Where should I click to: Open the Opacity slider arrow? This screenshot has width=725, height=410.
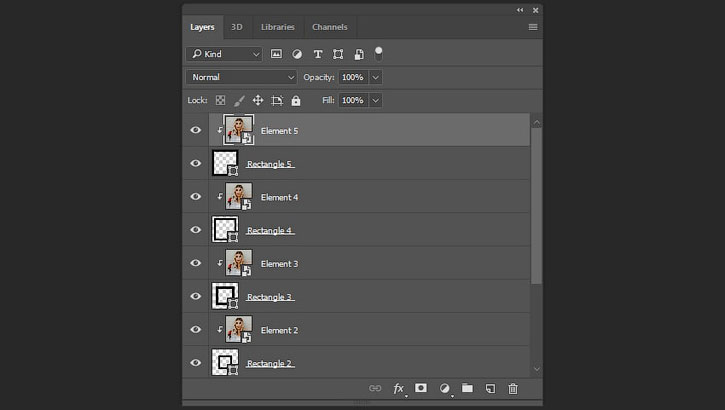point(375,77)
